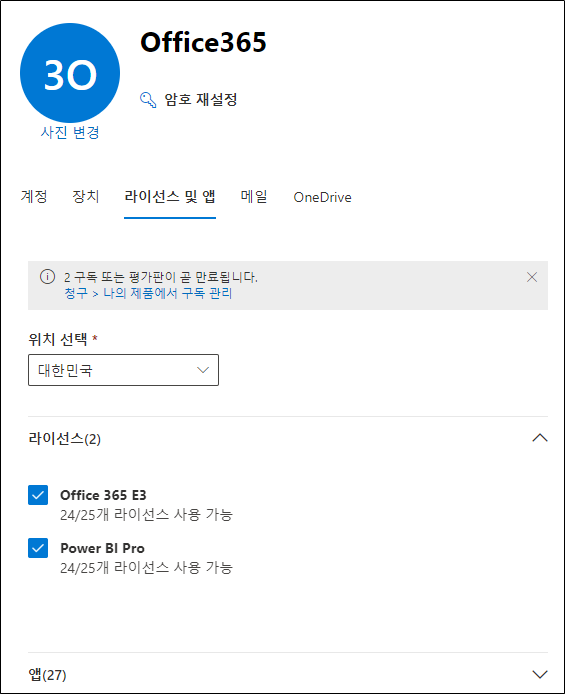The image size is (565, 694).
Task: Click the 청구 > 나의 제품에서 구독 관리 link
Action: pos(148,293)
